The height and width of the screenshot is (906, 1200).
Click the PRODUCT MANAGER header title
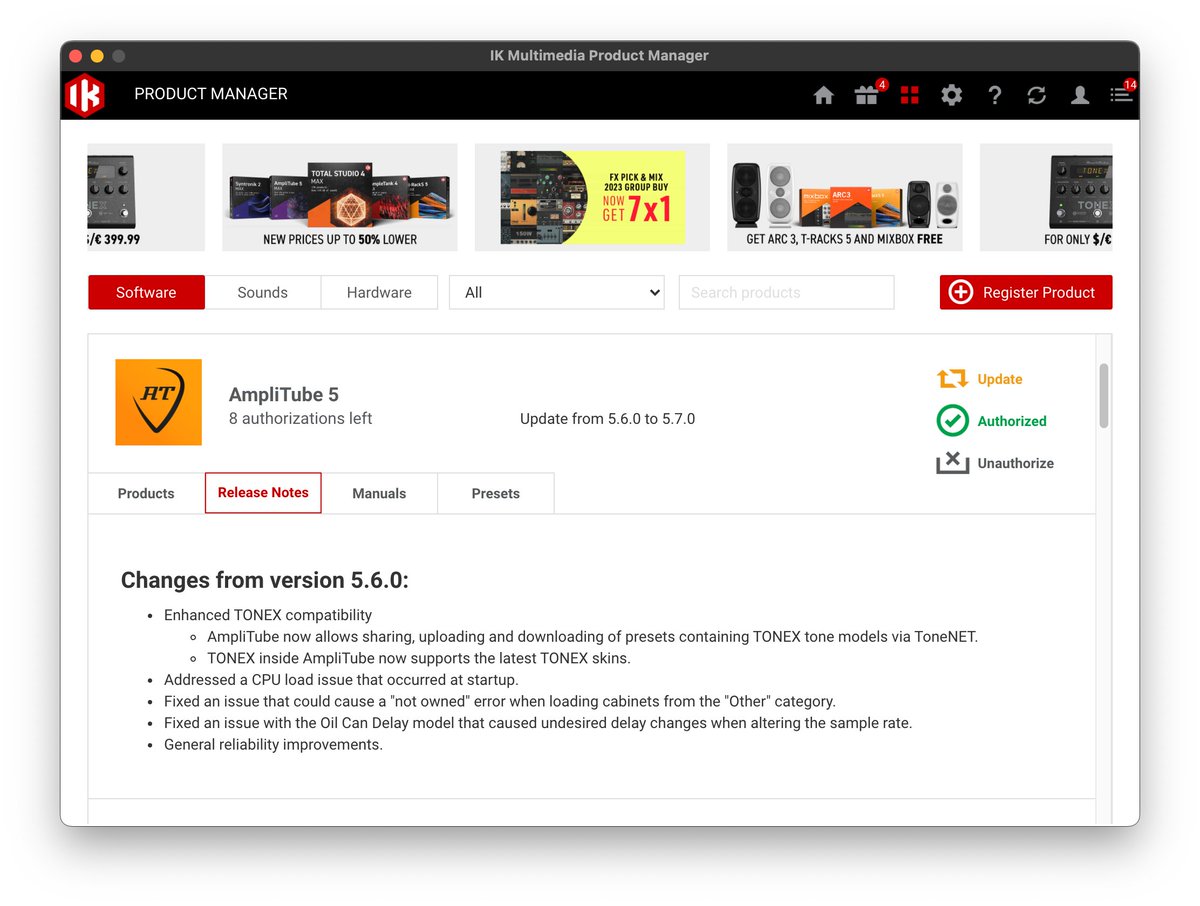pyautogui.click(x=211, y=94)
